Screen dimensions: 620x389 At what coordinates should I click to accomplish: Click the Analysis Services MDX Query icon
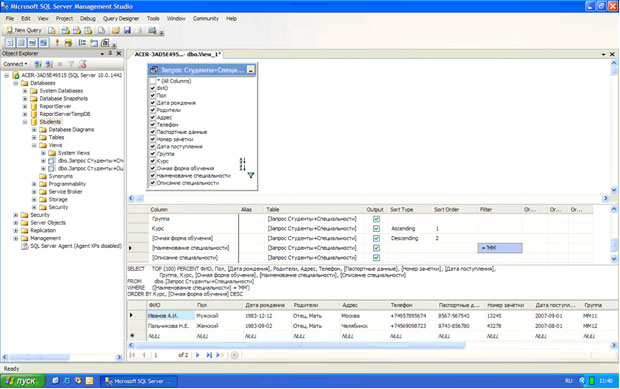(x=66, y=30)
